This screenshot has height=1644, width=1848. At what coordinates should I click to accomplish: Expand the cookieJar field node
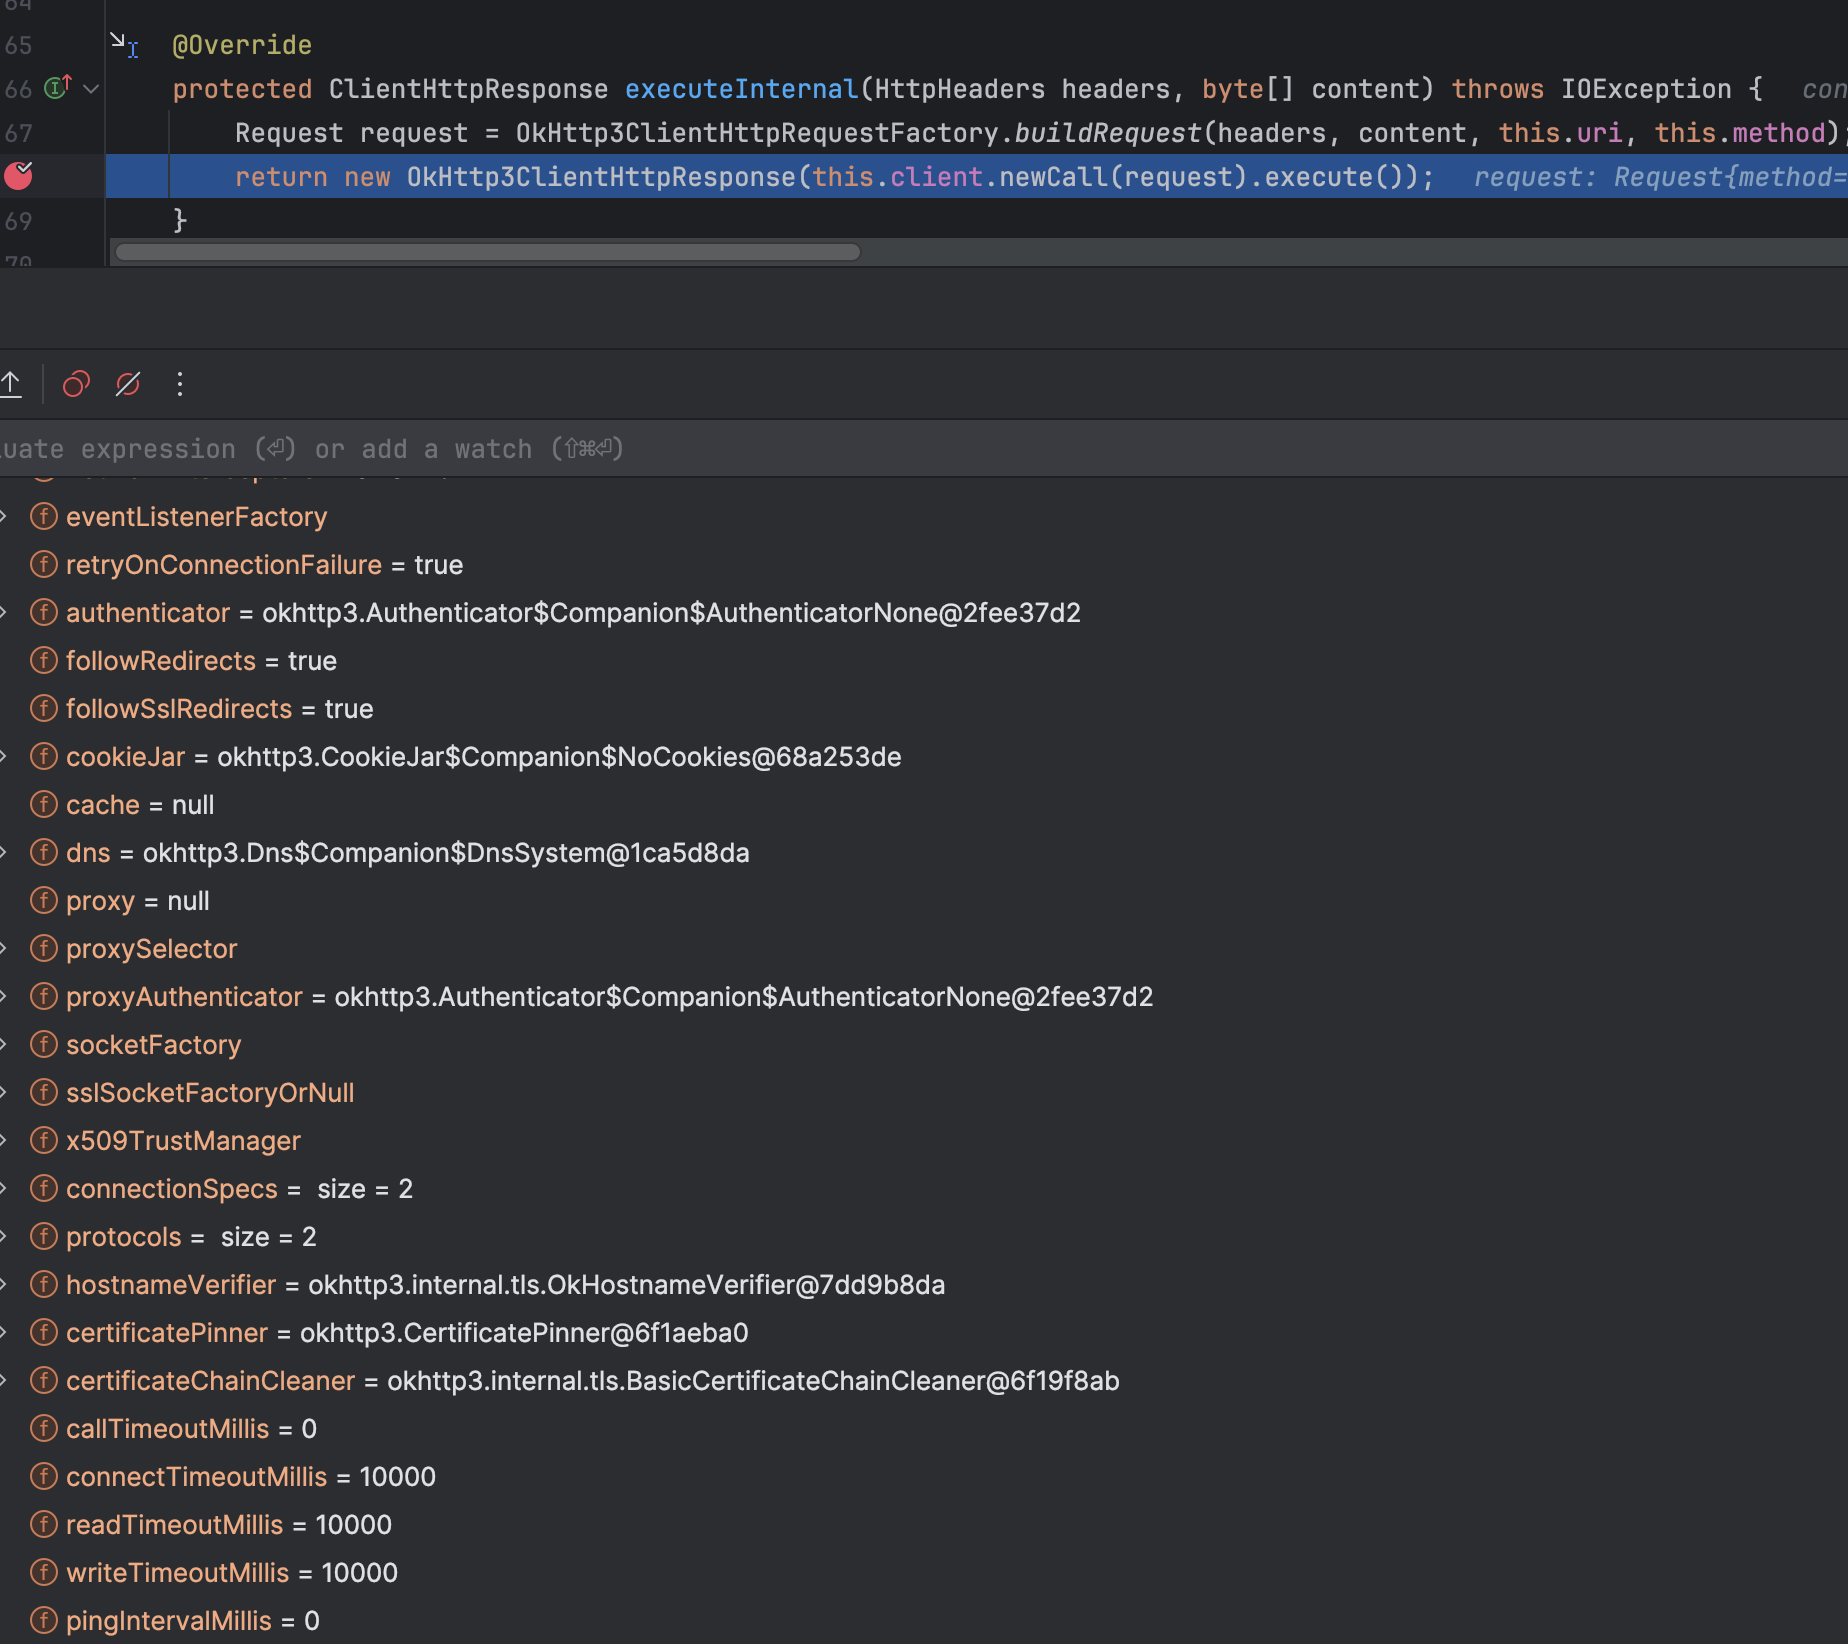coord(4,757)
